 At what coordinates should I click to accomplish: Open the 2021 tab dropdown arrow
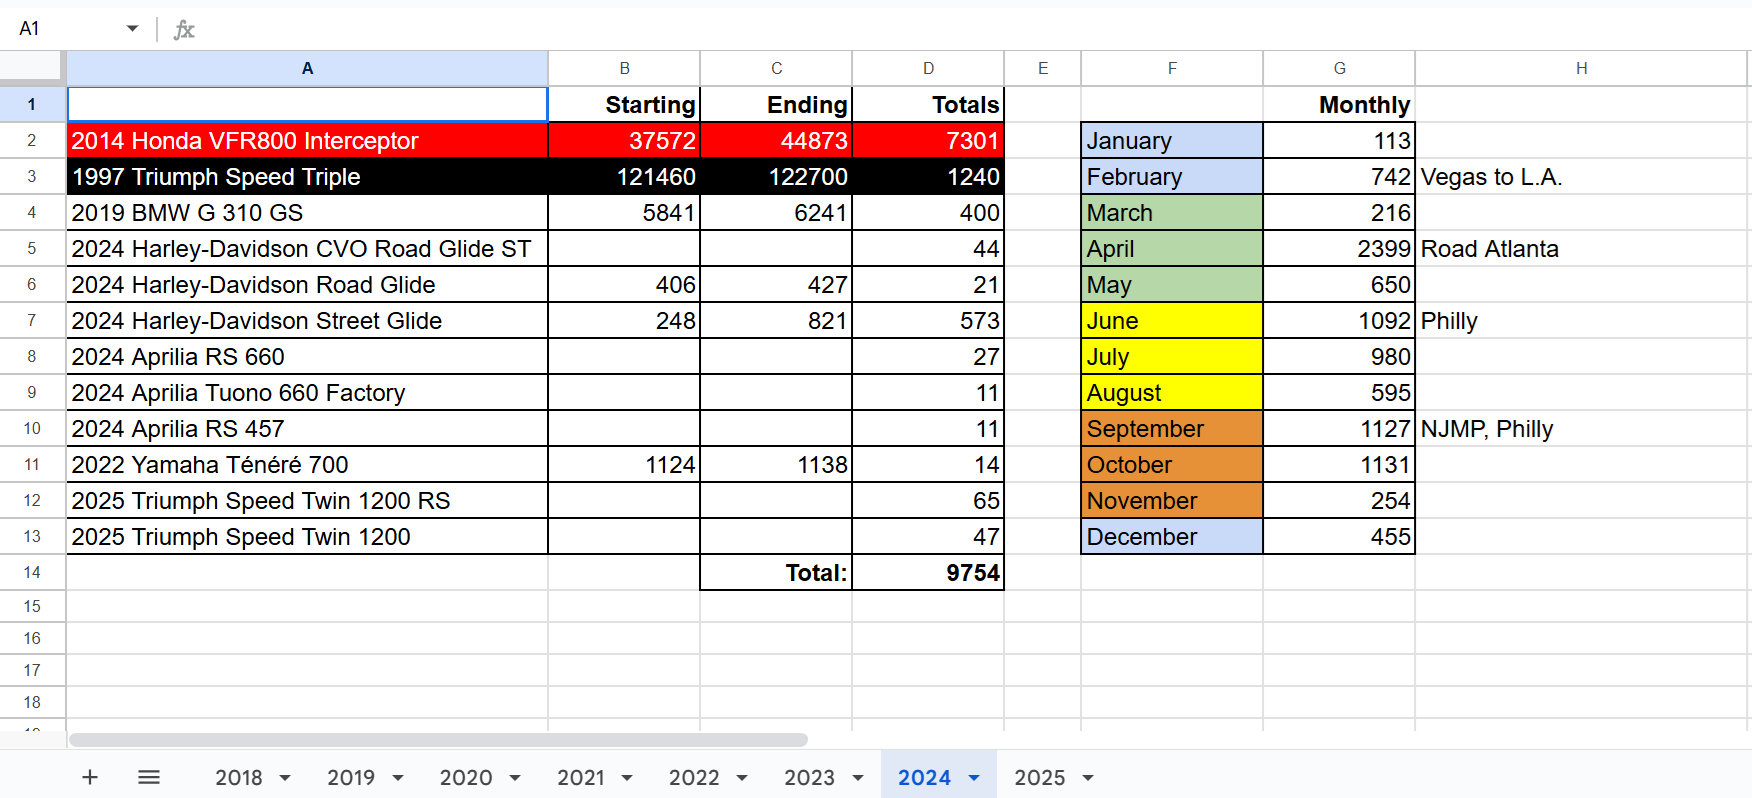pos(627,778)
